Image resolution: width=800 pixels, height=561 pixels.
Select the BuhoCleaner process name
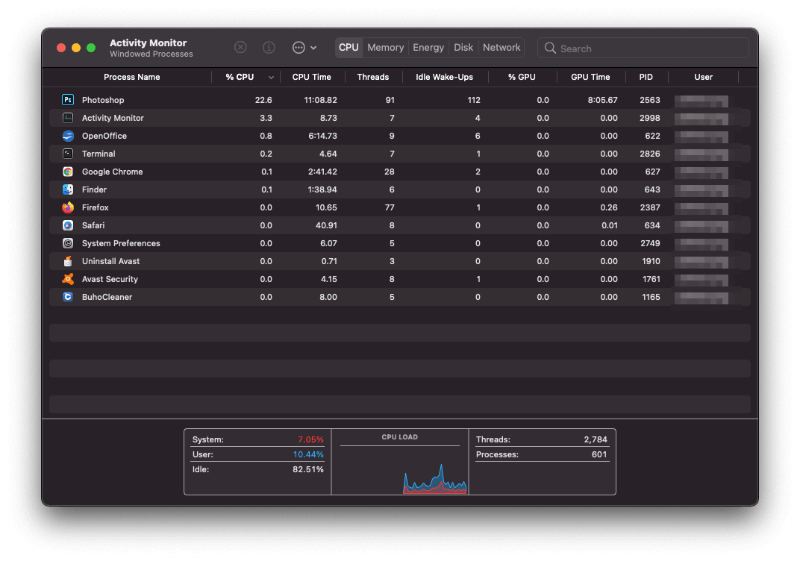pos(107,297)
